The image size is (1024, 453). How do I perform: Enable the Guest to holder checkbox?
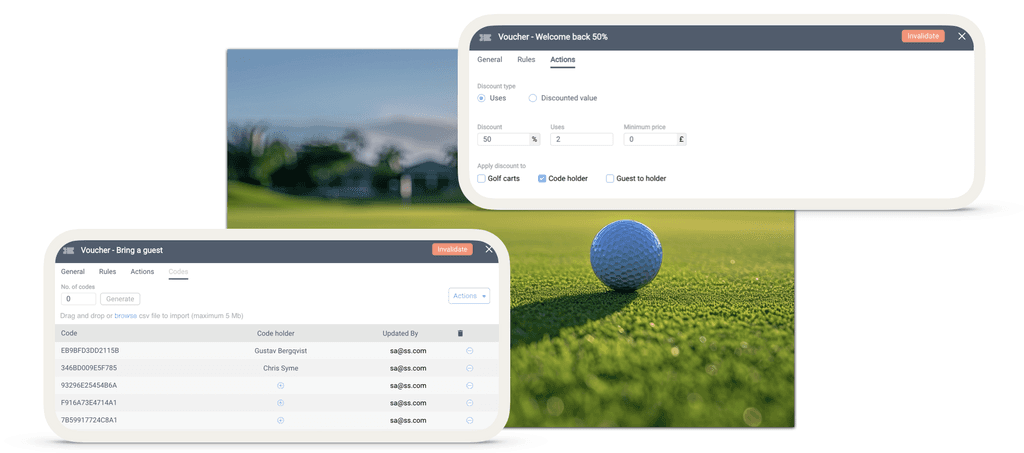(610, 178)
